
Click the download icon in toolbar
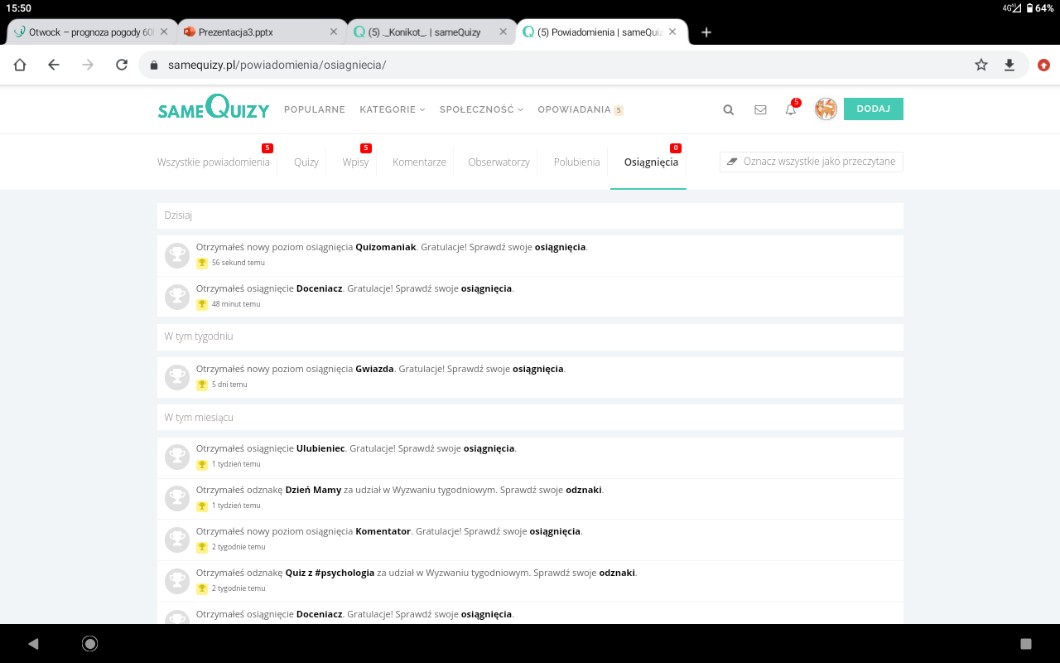[x=1009, y=65]
